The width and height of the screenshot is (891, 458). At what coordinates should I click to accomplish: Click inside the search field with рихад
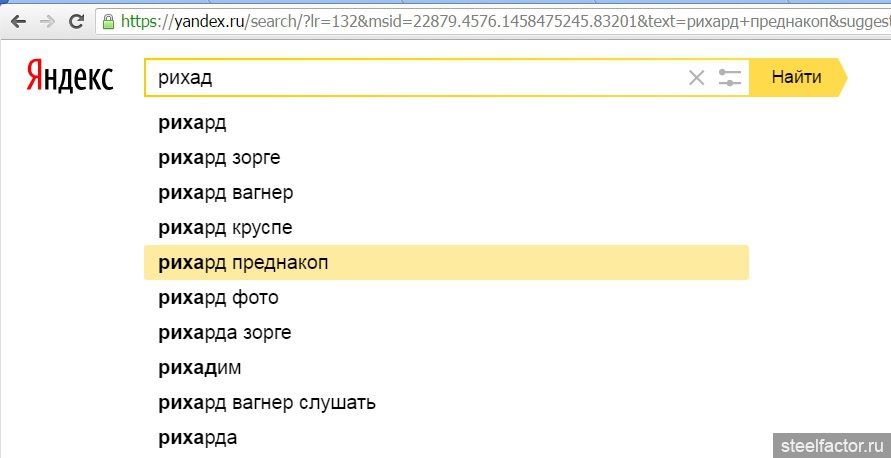tap(415, 77)
